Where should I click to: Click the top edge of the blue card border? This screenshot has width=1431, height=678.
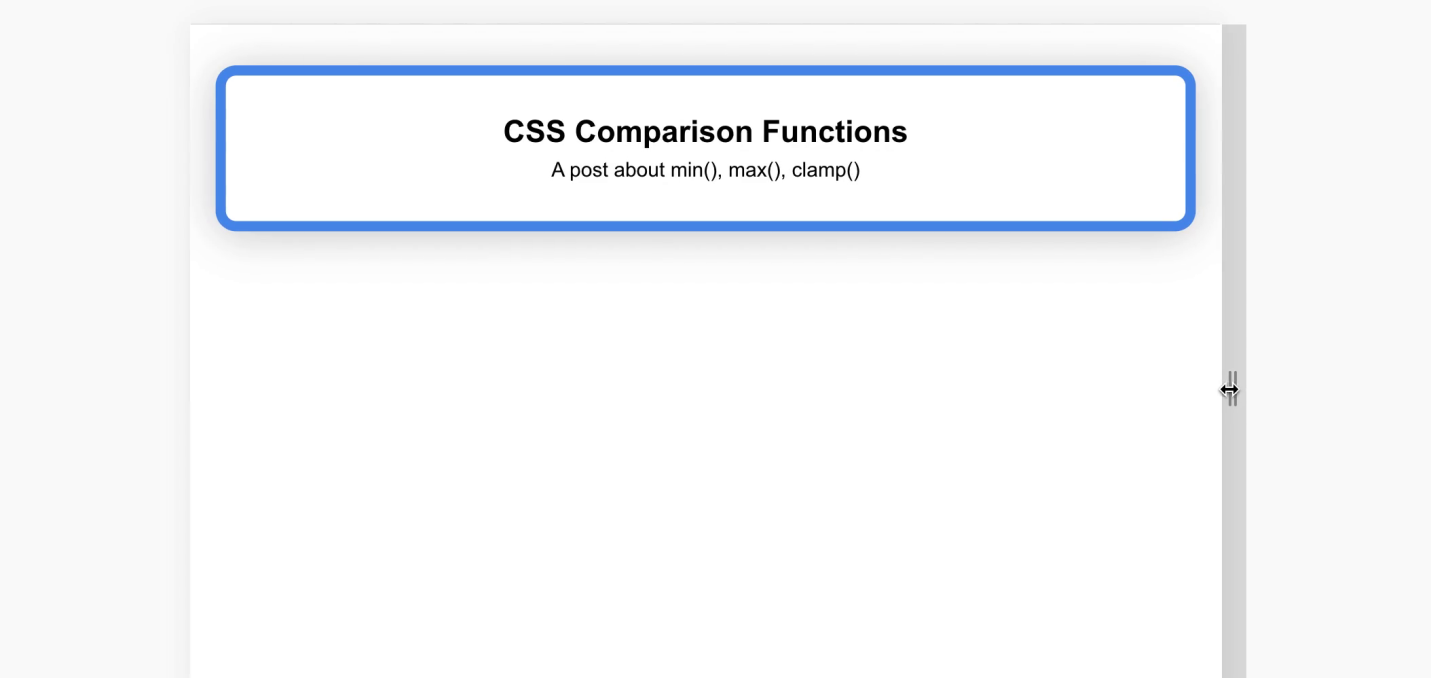705,71
